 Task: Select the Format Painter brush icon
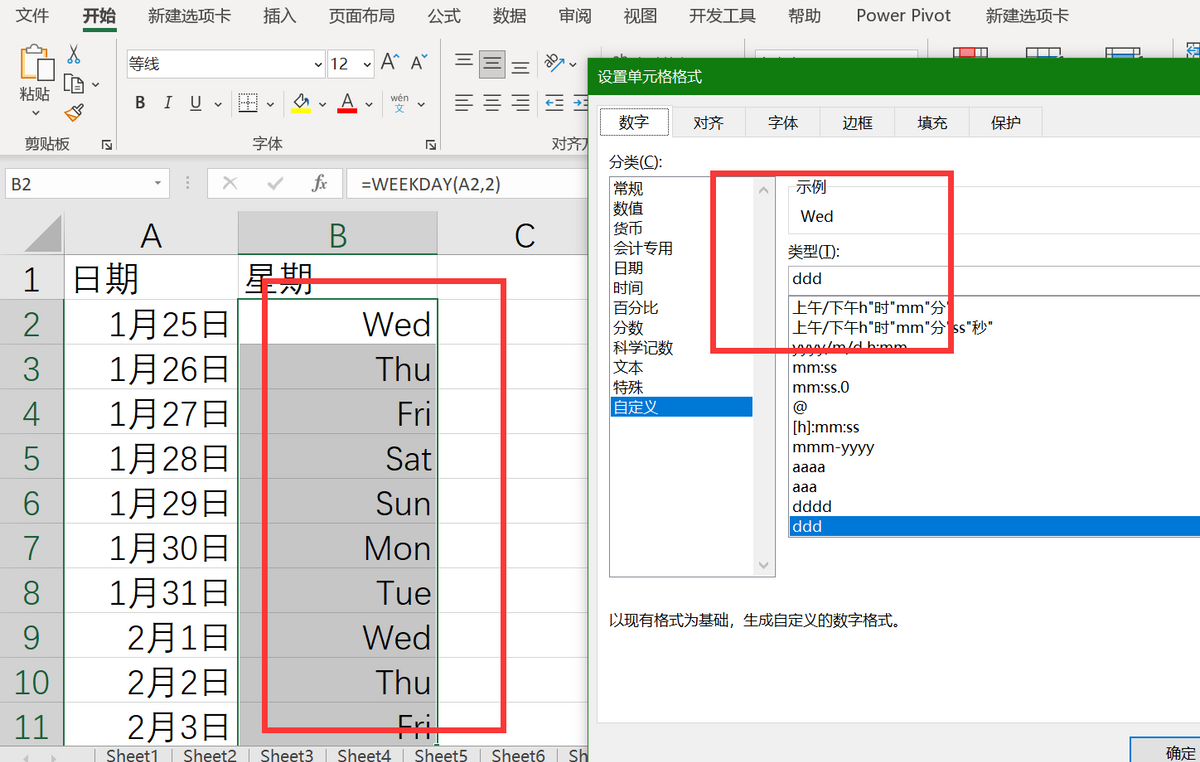click(73, 112)
